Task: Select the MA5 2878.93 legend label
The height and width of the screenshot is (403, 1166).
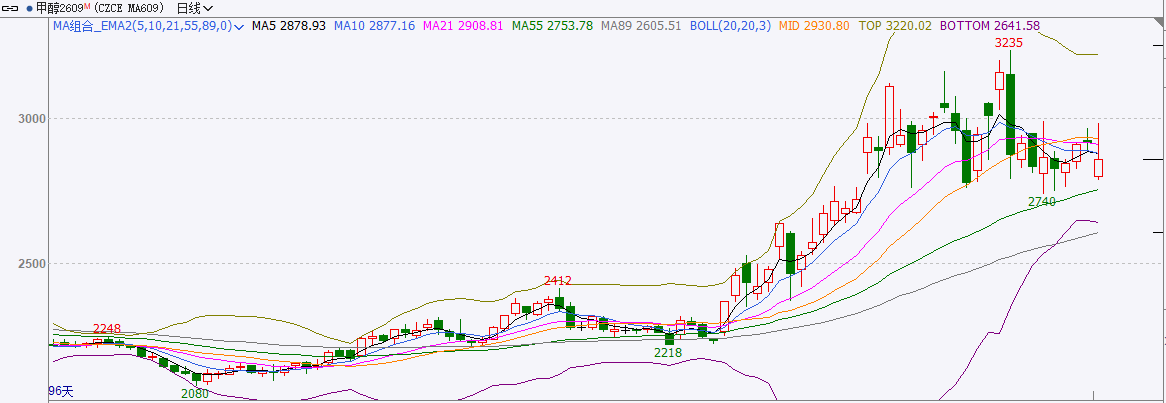Action: (x=289, y=26)
